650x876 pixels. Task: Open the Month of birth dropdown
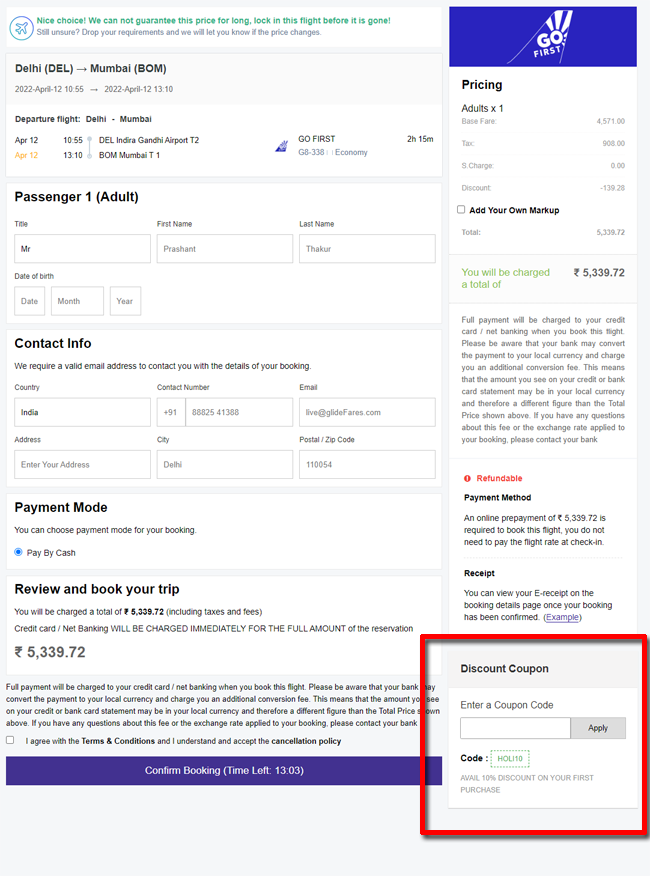pos(77,301)
